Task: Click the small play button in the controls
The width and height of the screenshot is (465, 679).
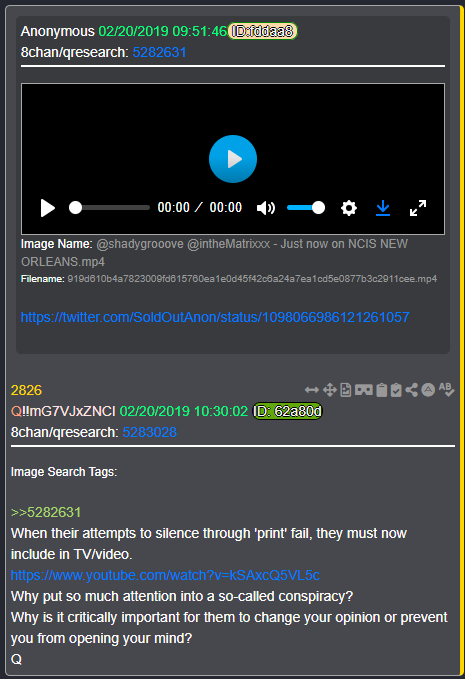Action: 48,208
